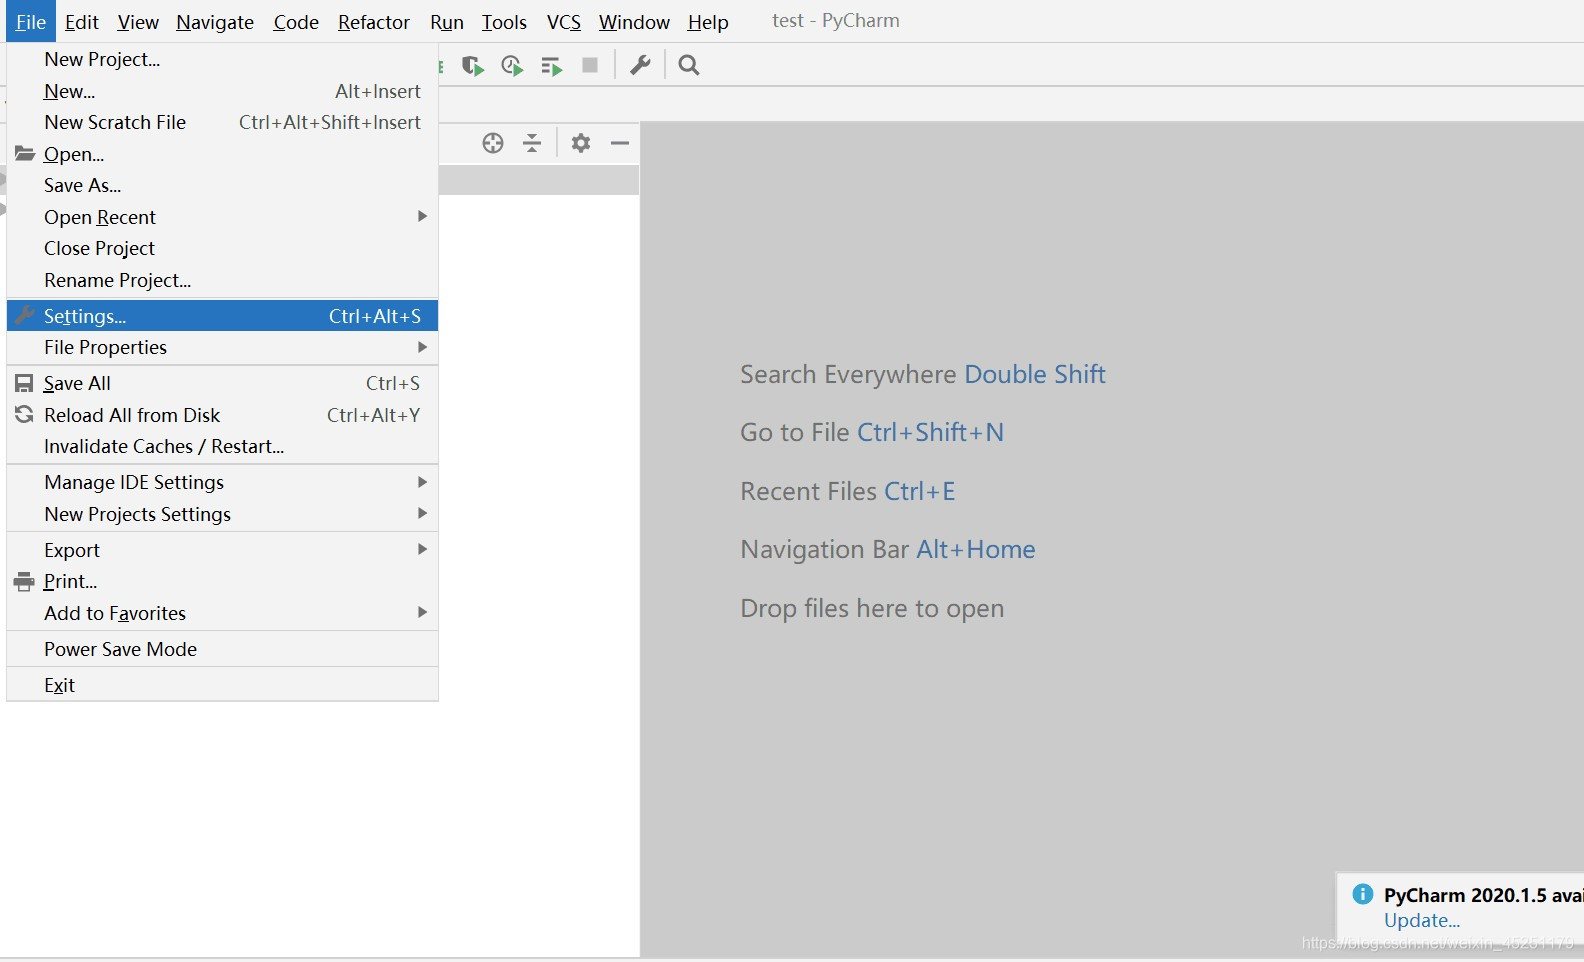Viewport: 1584px width, 962px height.
Task: Click the Update... link in notification
Action: coord(1422,921)
